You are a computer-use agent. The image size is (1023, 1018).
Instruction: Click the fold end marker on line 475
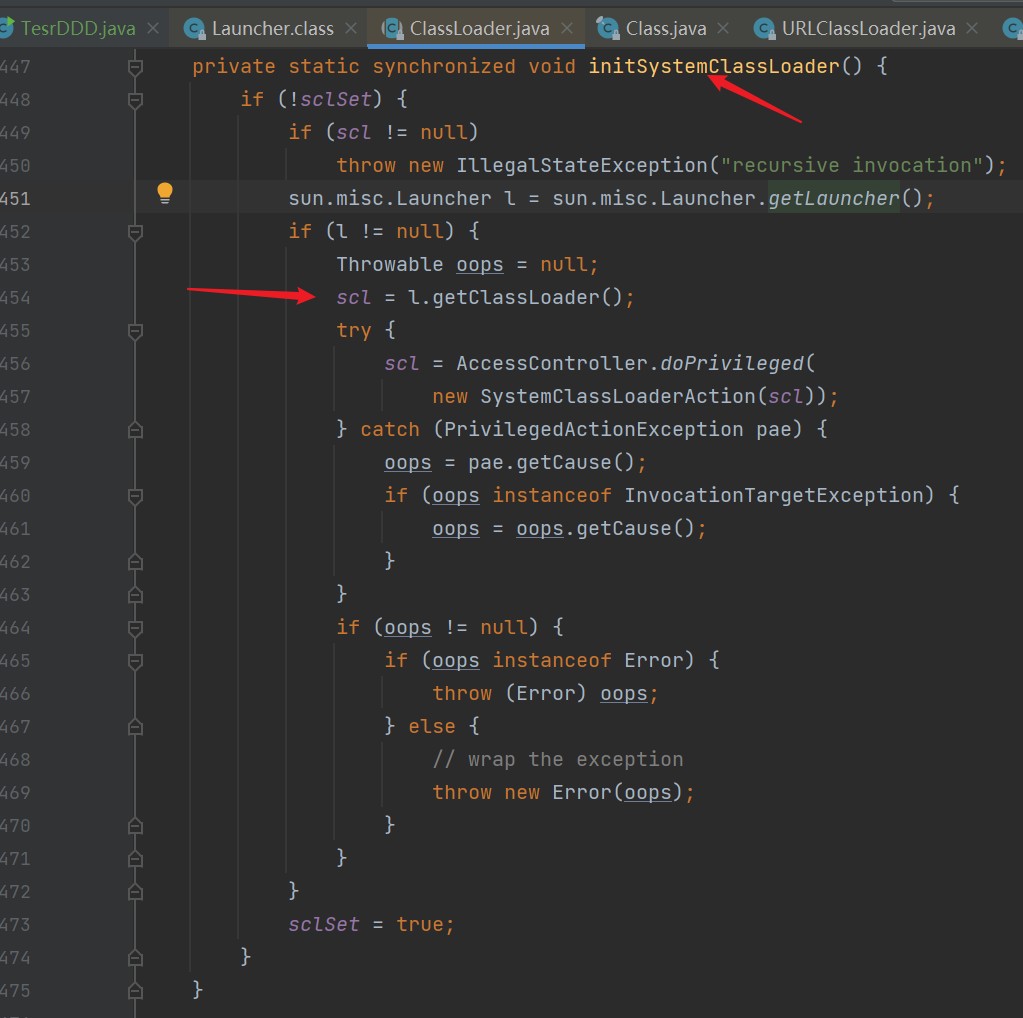[135, 991]
